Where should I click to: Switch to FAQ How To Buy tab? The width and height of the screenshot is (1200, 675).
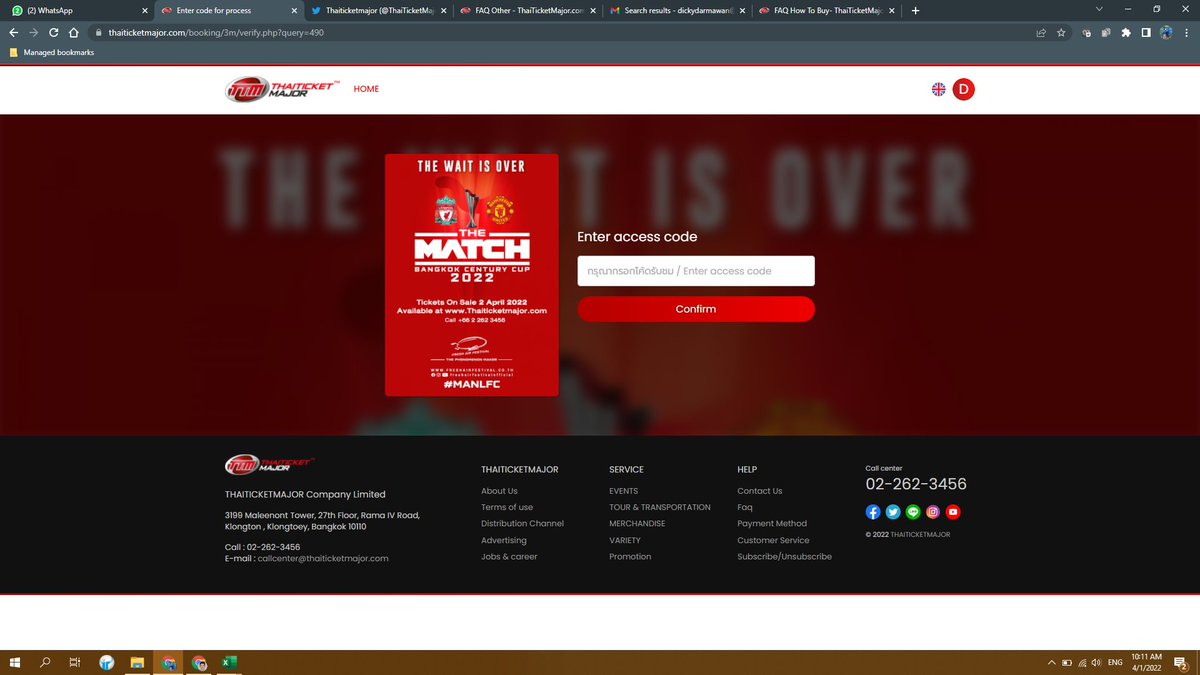[x=826, y=10]
